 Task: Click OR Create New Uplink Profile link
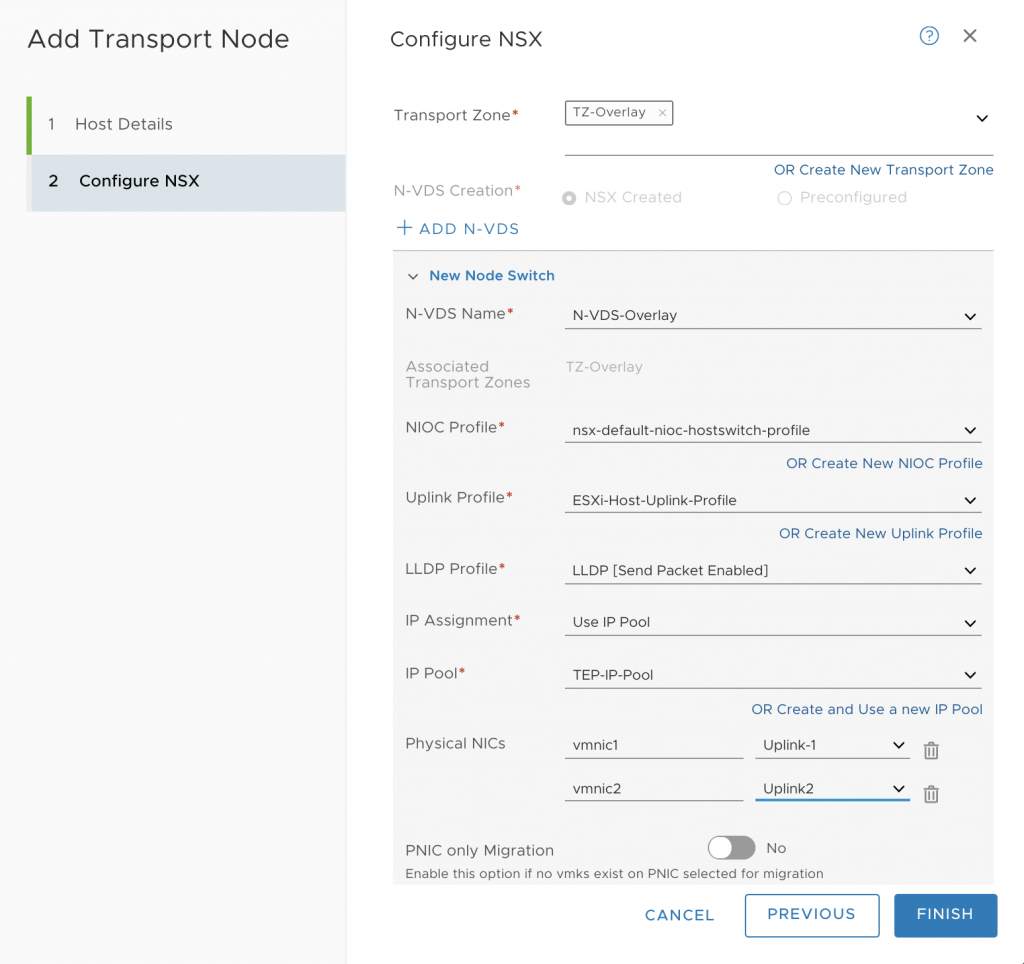(880, 534)
